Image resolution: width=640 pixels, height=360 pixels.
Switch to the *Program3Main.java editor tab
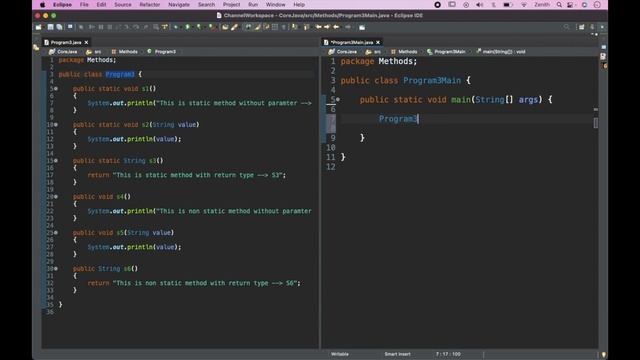351,42
